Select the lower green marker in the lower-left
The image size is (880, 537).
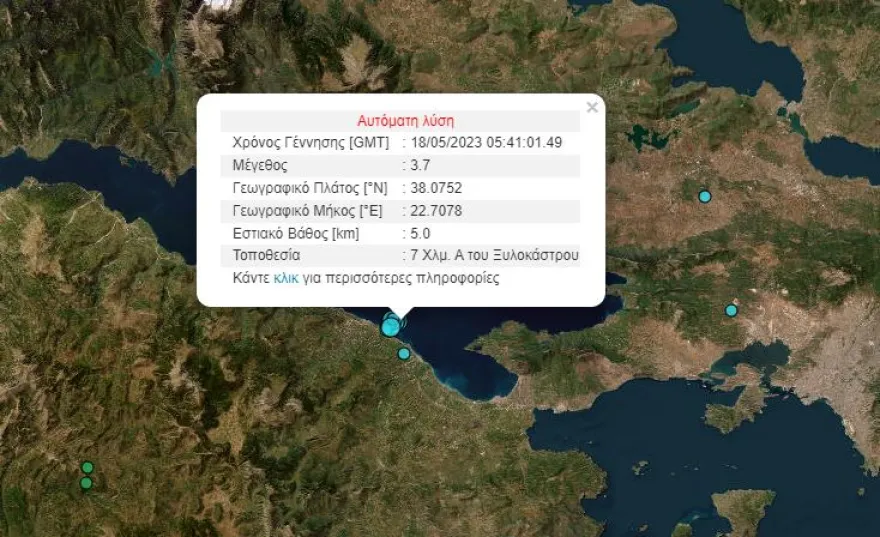(86, 483)
